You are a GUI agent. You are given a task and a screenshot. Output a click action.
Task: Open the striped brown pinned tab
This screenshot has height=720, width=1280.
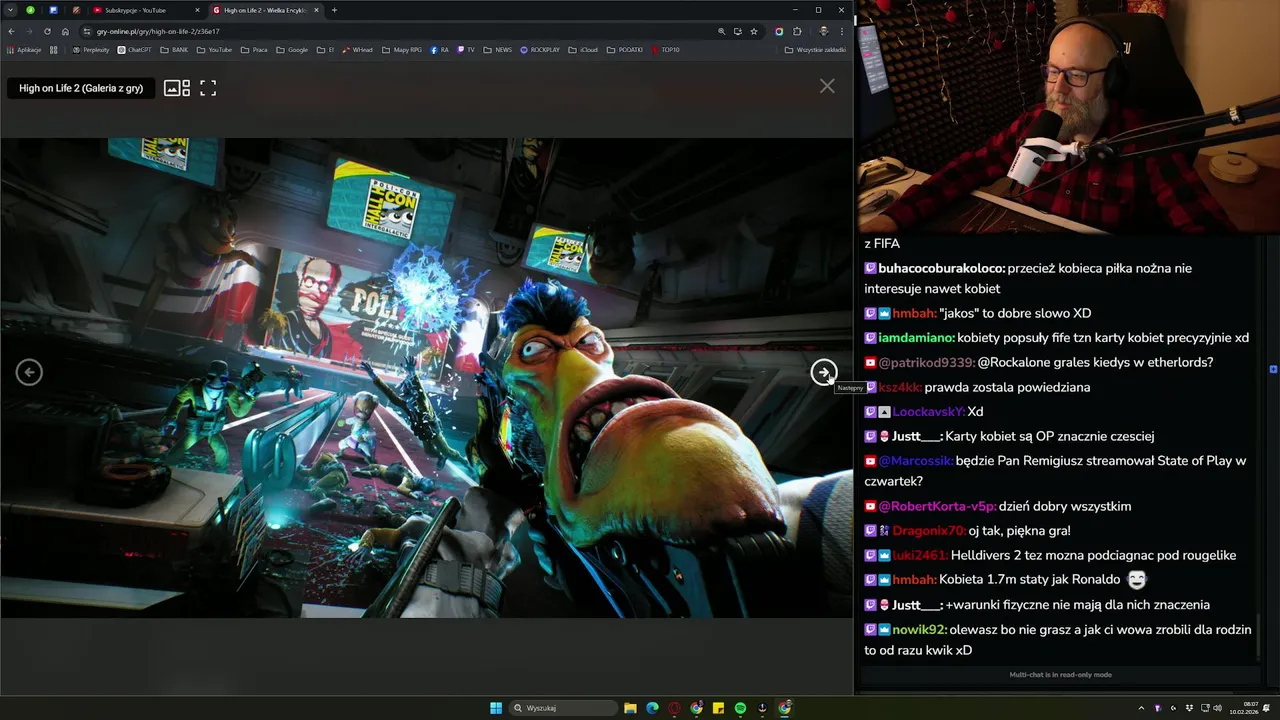[76, 10]
